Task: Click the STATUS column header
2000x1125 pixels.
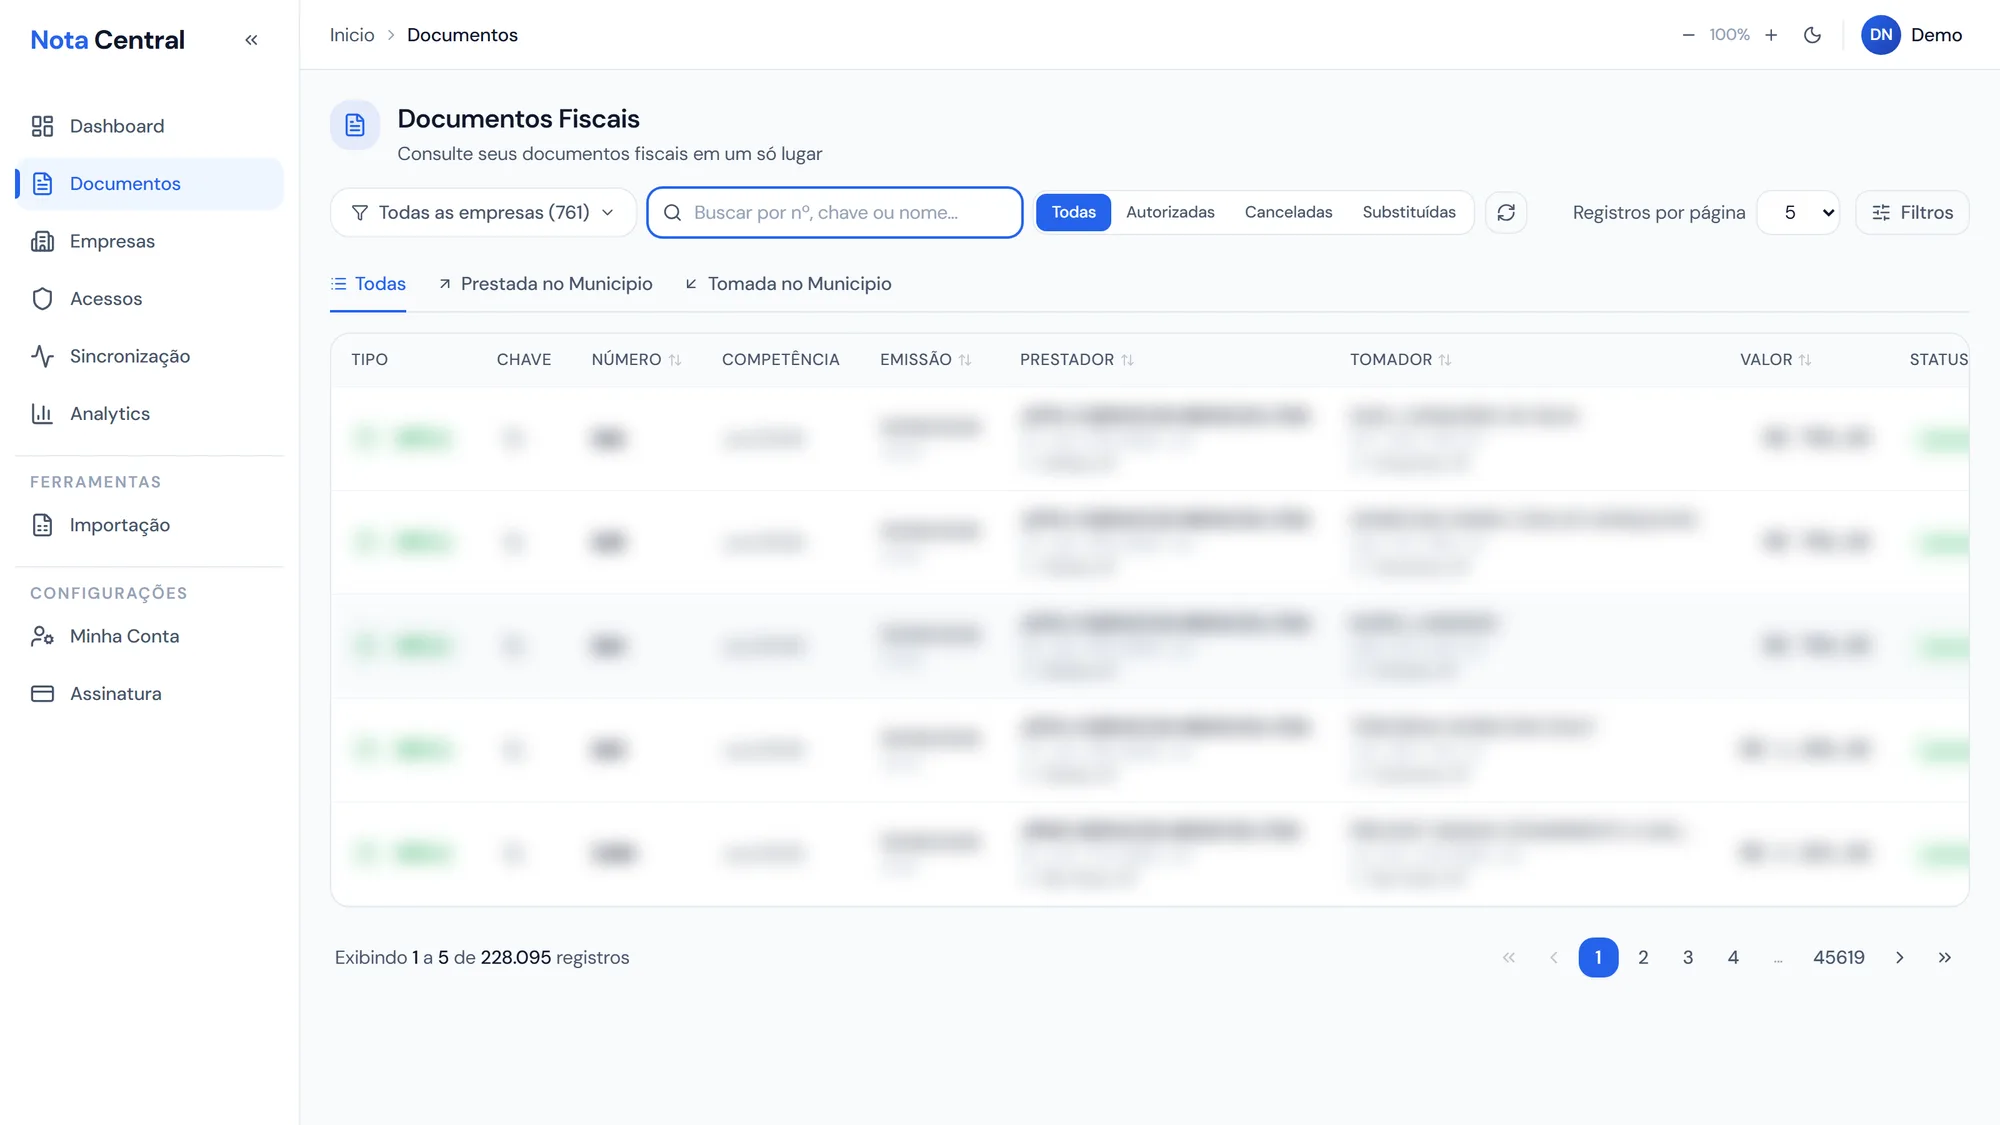Action: coord(1938,360)
